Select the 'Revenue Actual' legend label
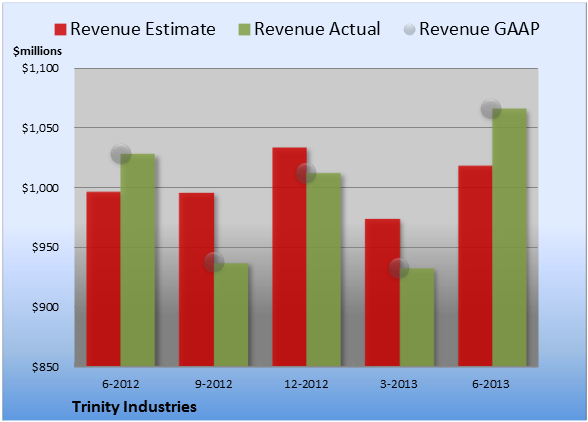Viewport: 588px width, 422px height. [x=317, y=29]
